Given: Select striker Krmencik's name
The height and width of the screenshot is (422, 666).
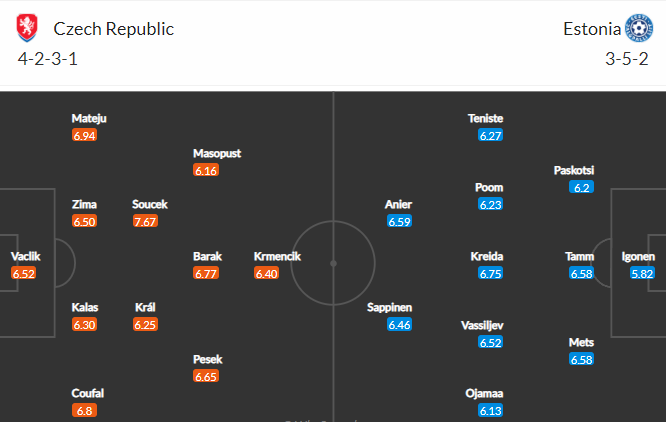Looking at the screenshot, I should tap(277, 256).
